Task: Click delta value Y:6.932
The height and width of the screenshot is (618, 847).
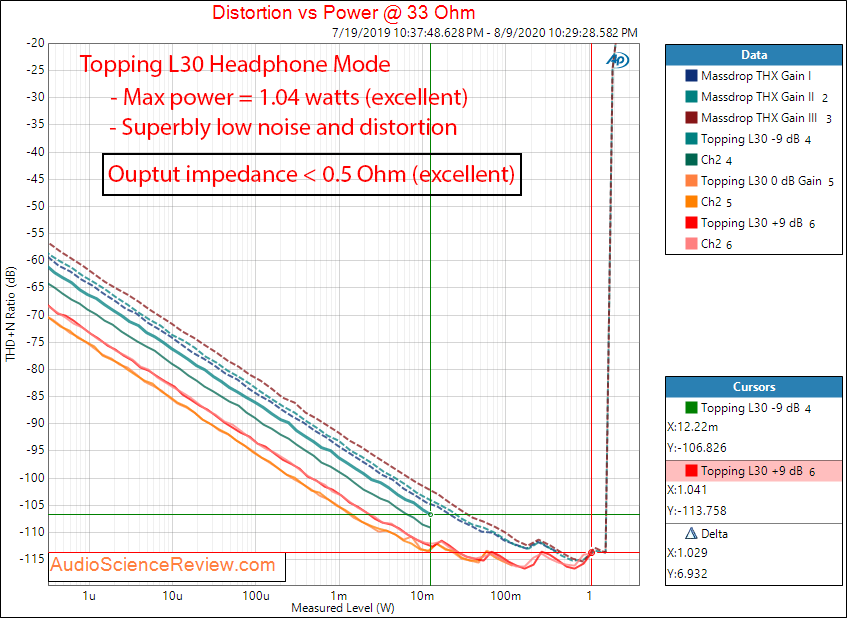Action: (x=687, y=574)
